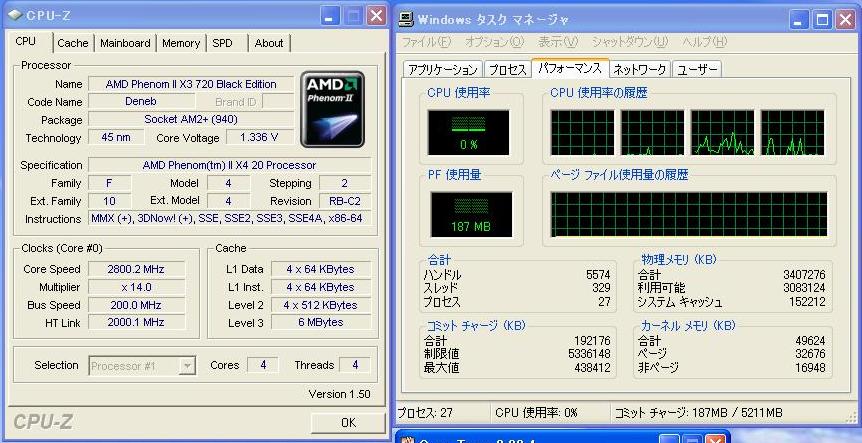862x443 pixels.
Task: Click the first CPU usage history graph
Action: coord(583,132)
